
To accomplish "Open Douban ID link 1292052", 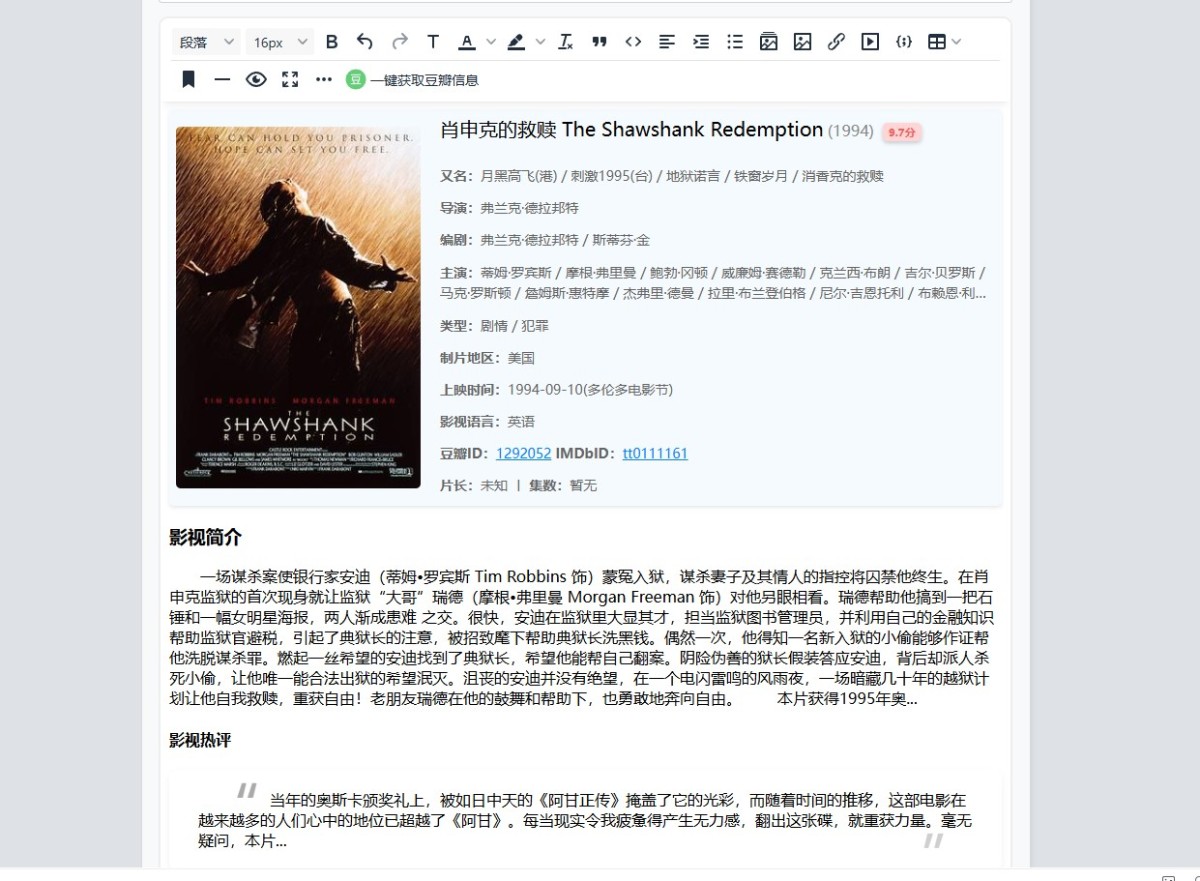I will (523, 453).
